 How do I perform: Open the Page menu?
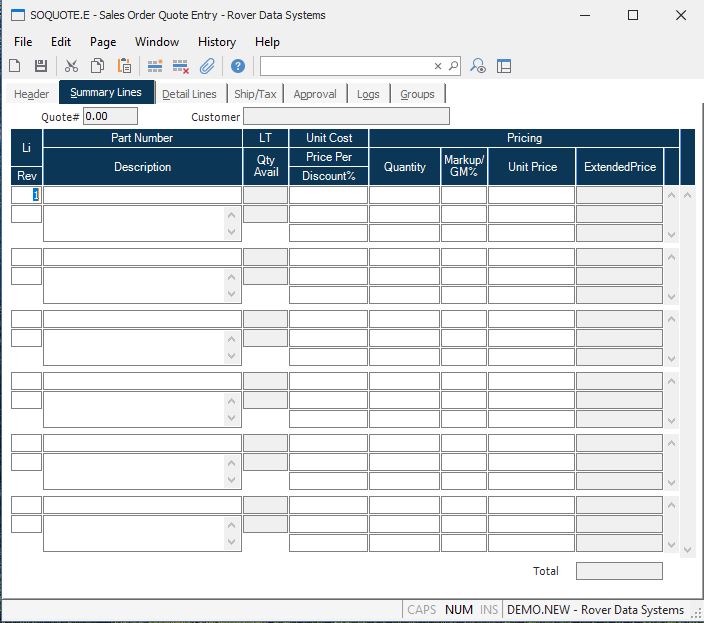pos(103,42)
